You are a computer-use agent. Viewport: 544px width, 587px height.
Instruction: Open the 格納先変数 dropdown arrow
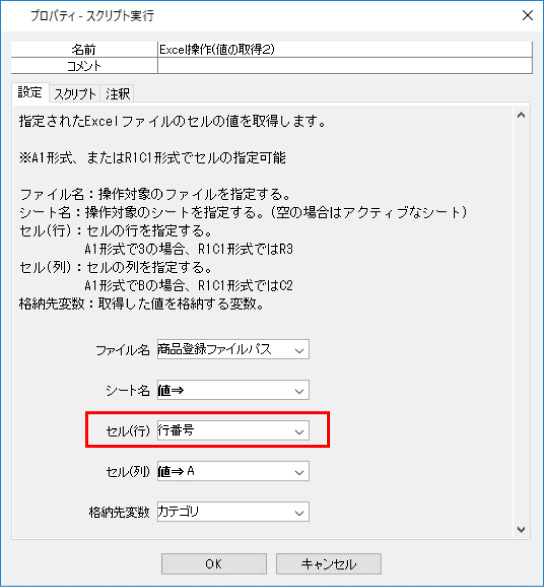(x=299, y=513)
